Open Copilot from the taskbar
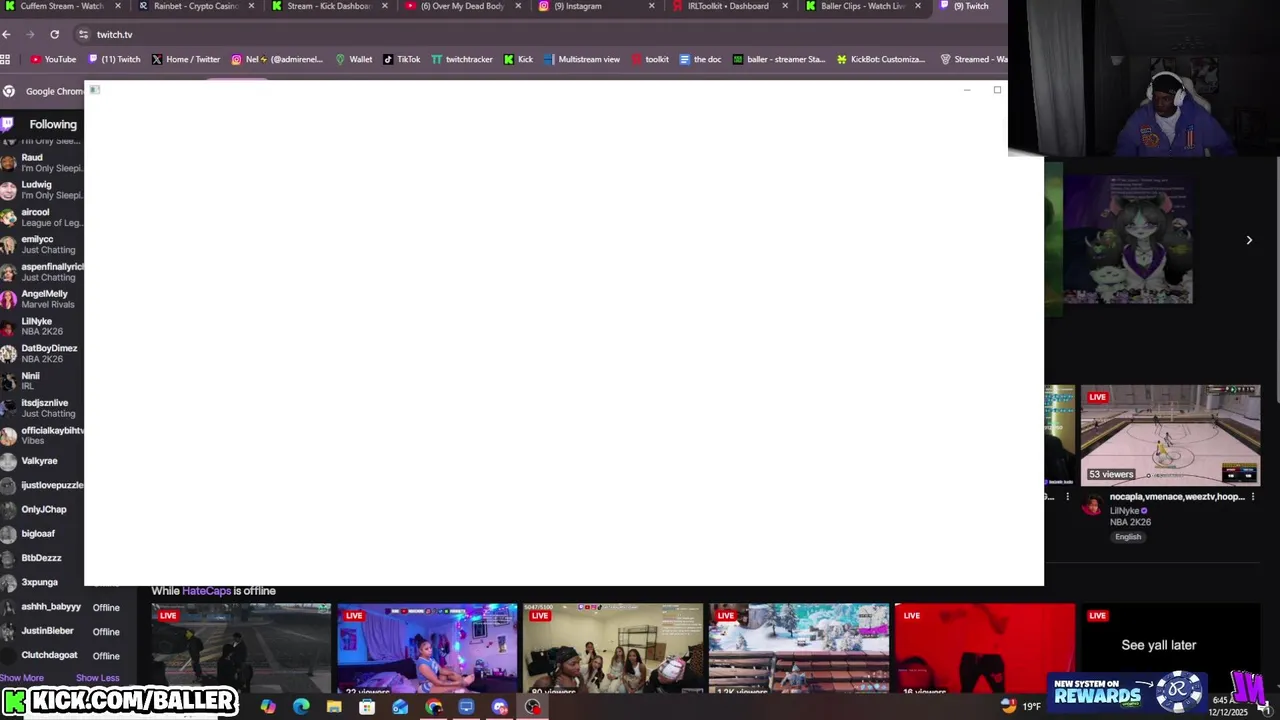Viewport: 1280px width, 720px height. coord(268,707)
